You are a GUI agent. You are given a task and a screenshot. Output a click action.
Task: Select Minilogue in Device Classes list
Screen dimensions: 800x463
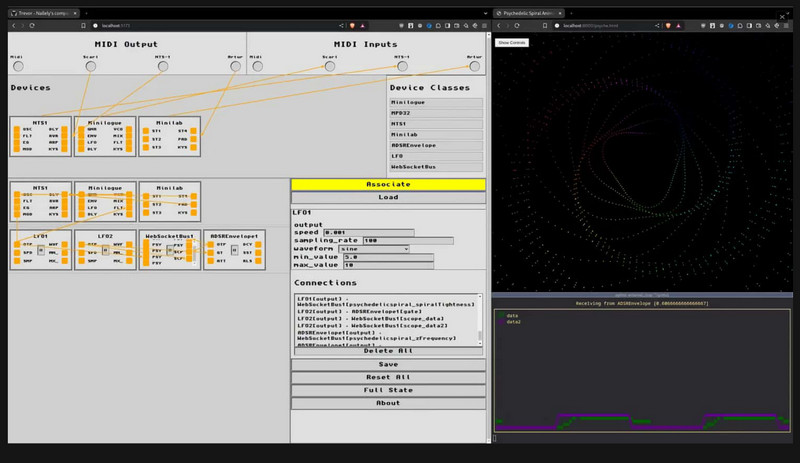click(x=436, y=103)
